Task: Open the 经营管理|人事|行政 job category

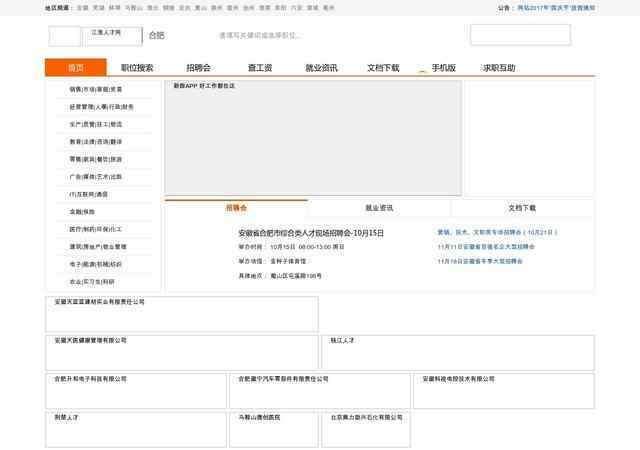Action: (102, 107)
